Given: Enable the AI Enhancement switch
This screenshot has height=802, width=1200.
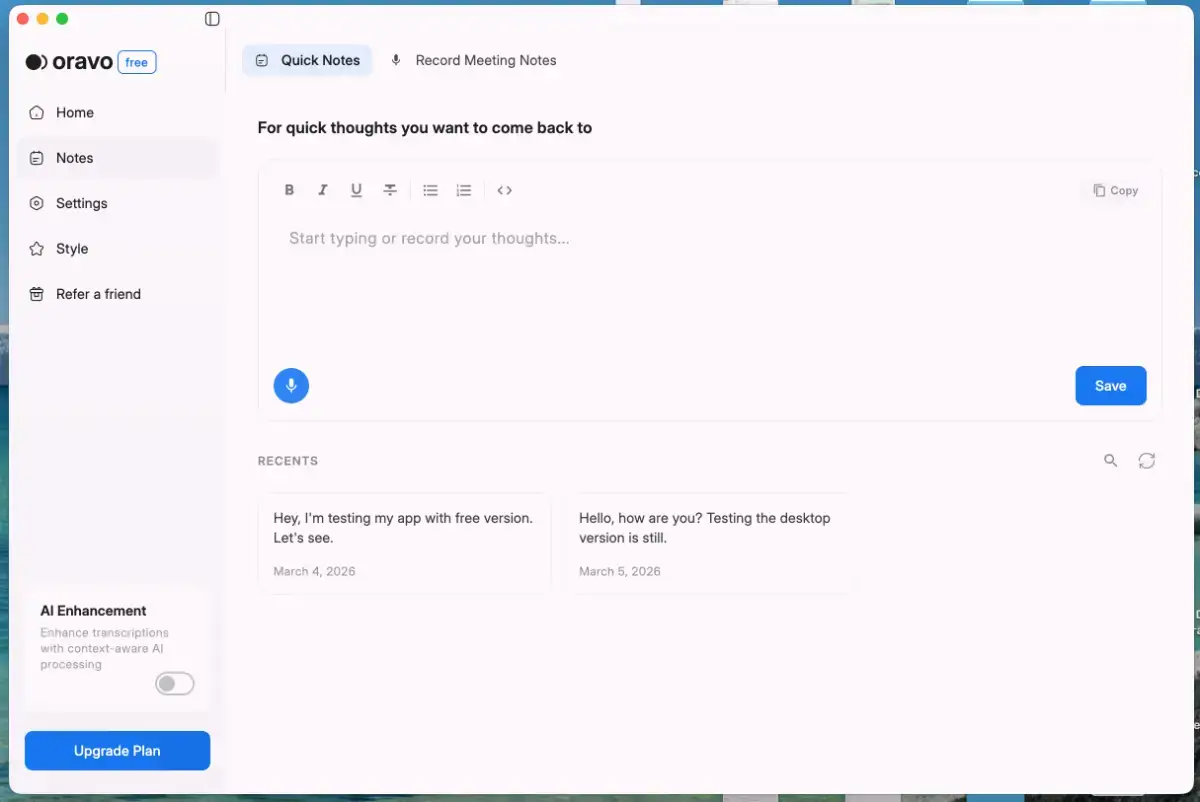Looking at the screenshot, I should [175, 684].
